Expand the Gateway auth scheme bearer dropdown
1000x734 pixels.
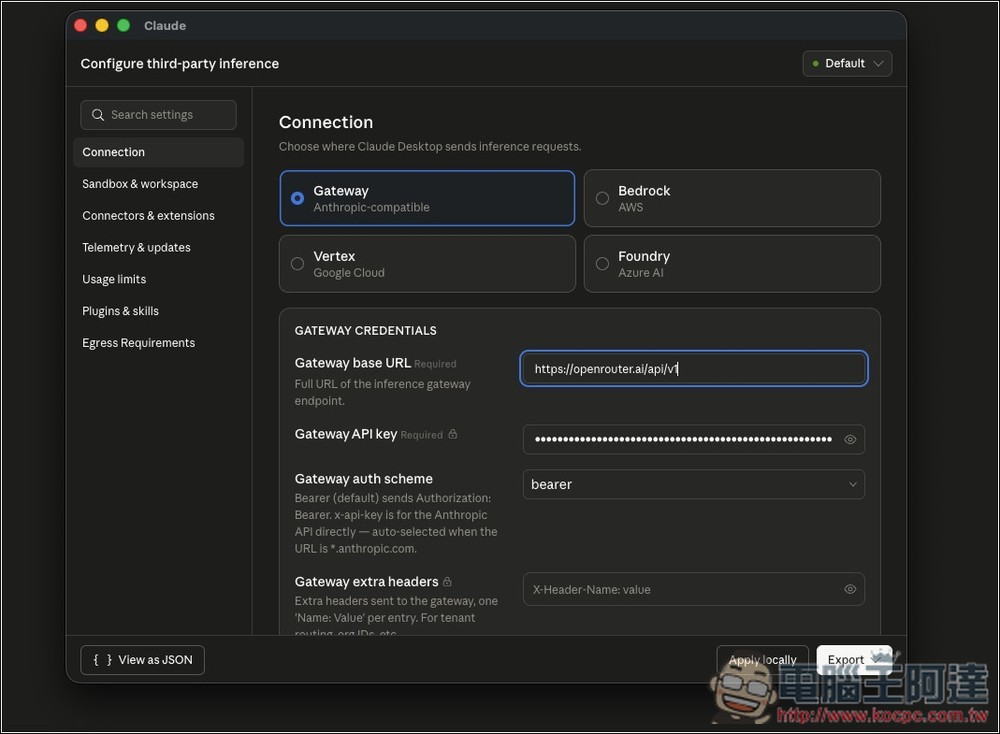point(693,484)
